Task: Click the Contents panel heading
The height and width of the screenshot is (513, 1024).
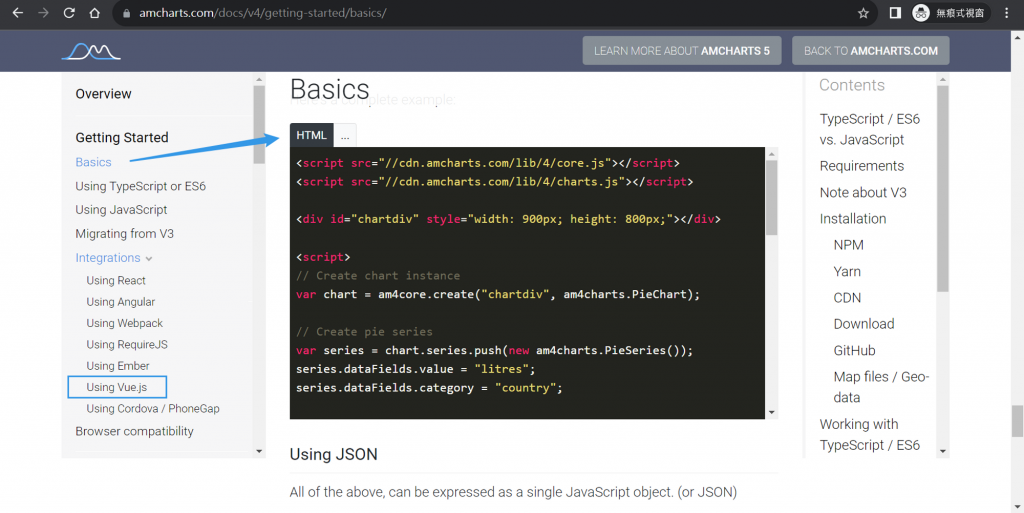Action: pyautogui.click(x=852, y=86)
